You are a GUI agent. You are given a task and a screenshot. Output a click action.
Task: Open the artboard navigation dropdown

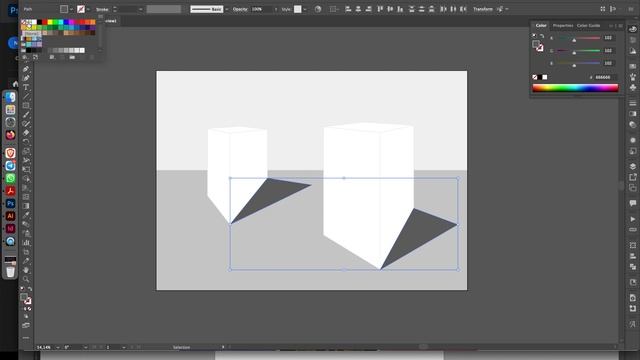click(124, 347)
